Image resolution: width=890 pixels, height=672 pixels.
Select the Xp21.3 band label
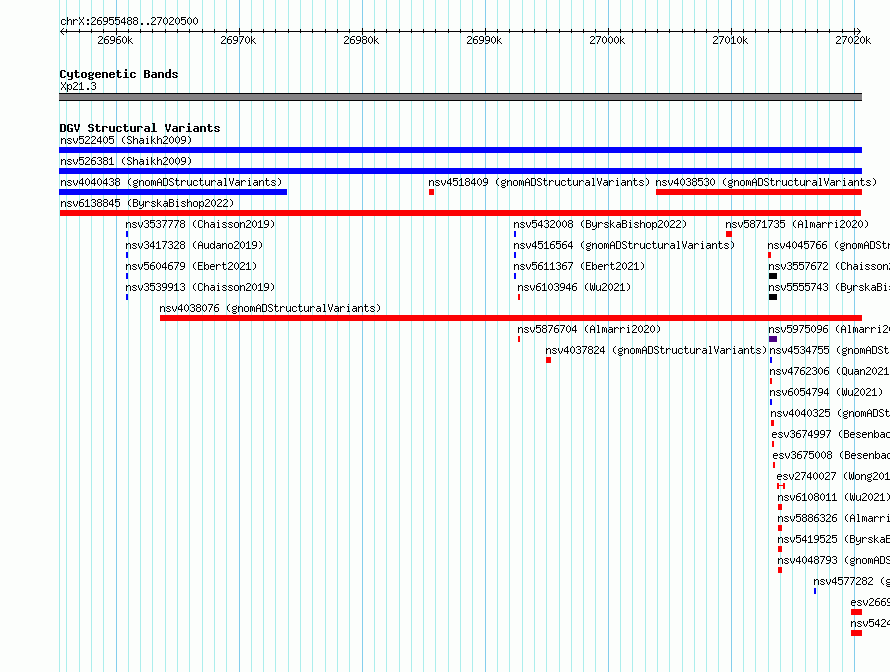pyautogui.click(x=78, y=86)
